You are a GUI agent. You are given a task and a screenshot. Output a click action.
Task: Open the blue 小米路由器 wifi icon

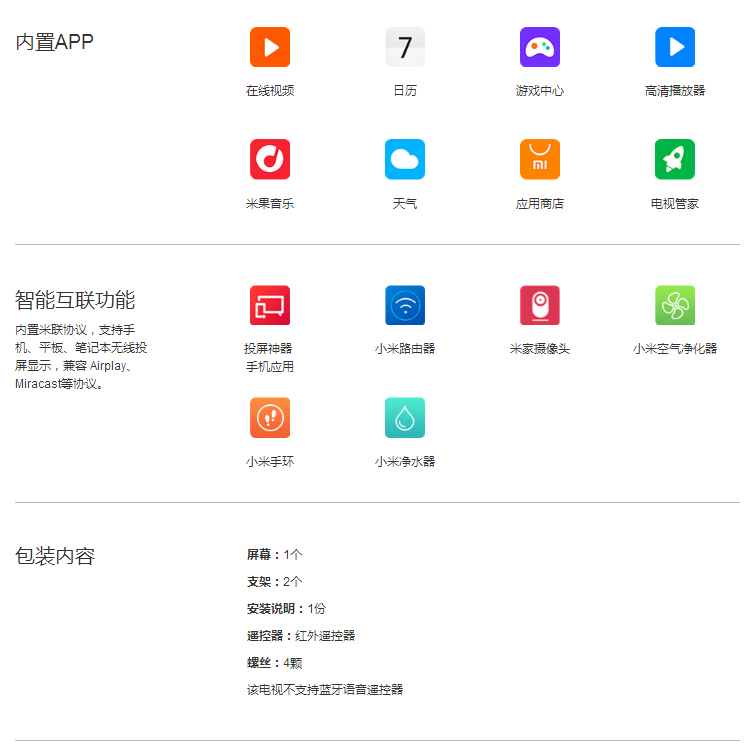[405, 305]
